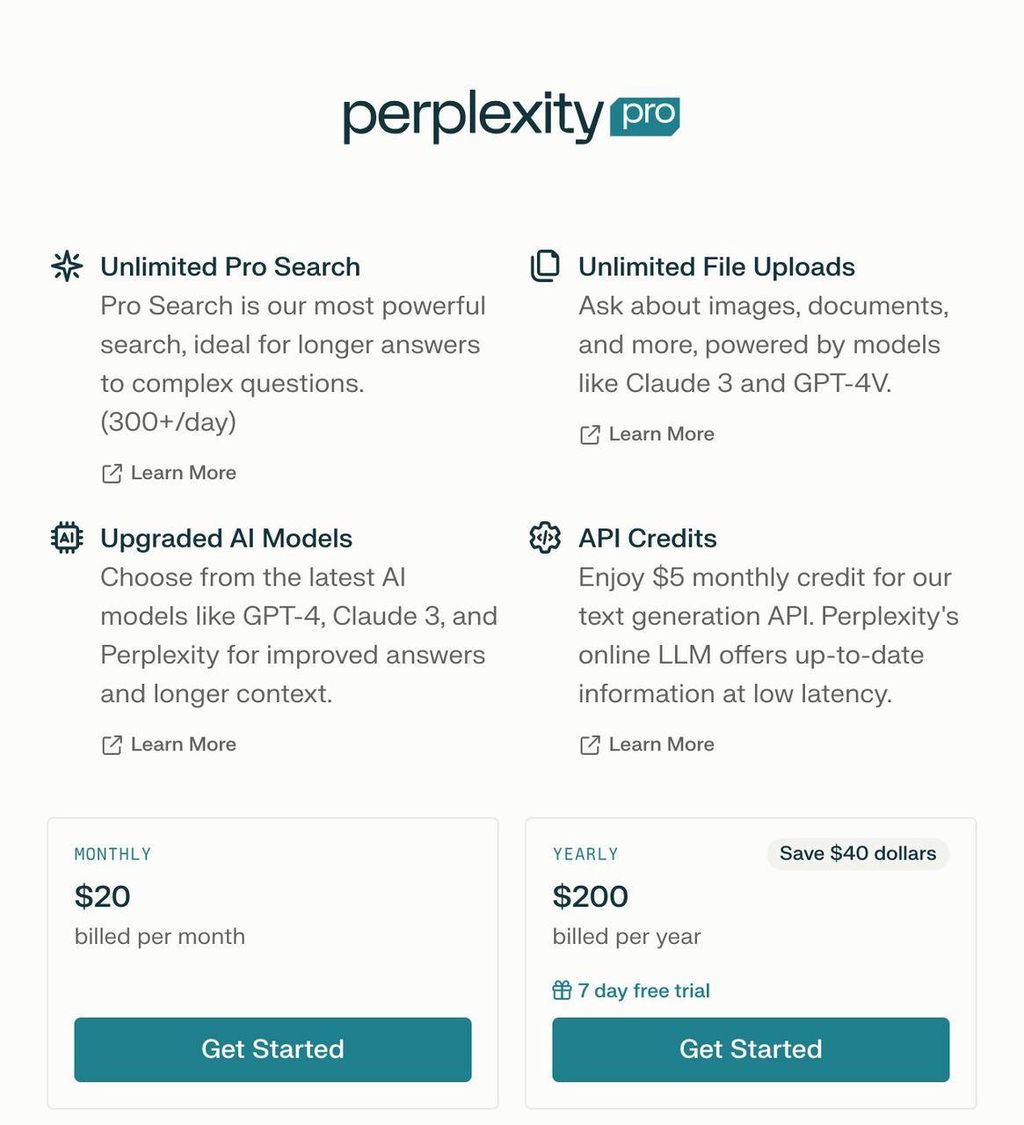Click the sparkle icon beside Unlimited Pro Search
Viewport: 1024px width, 1125px height.
click(x=67, y=266)
